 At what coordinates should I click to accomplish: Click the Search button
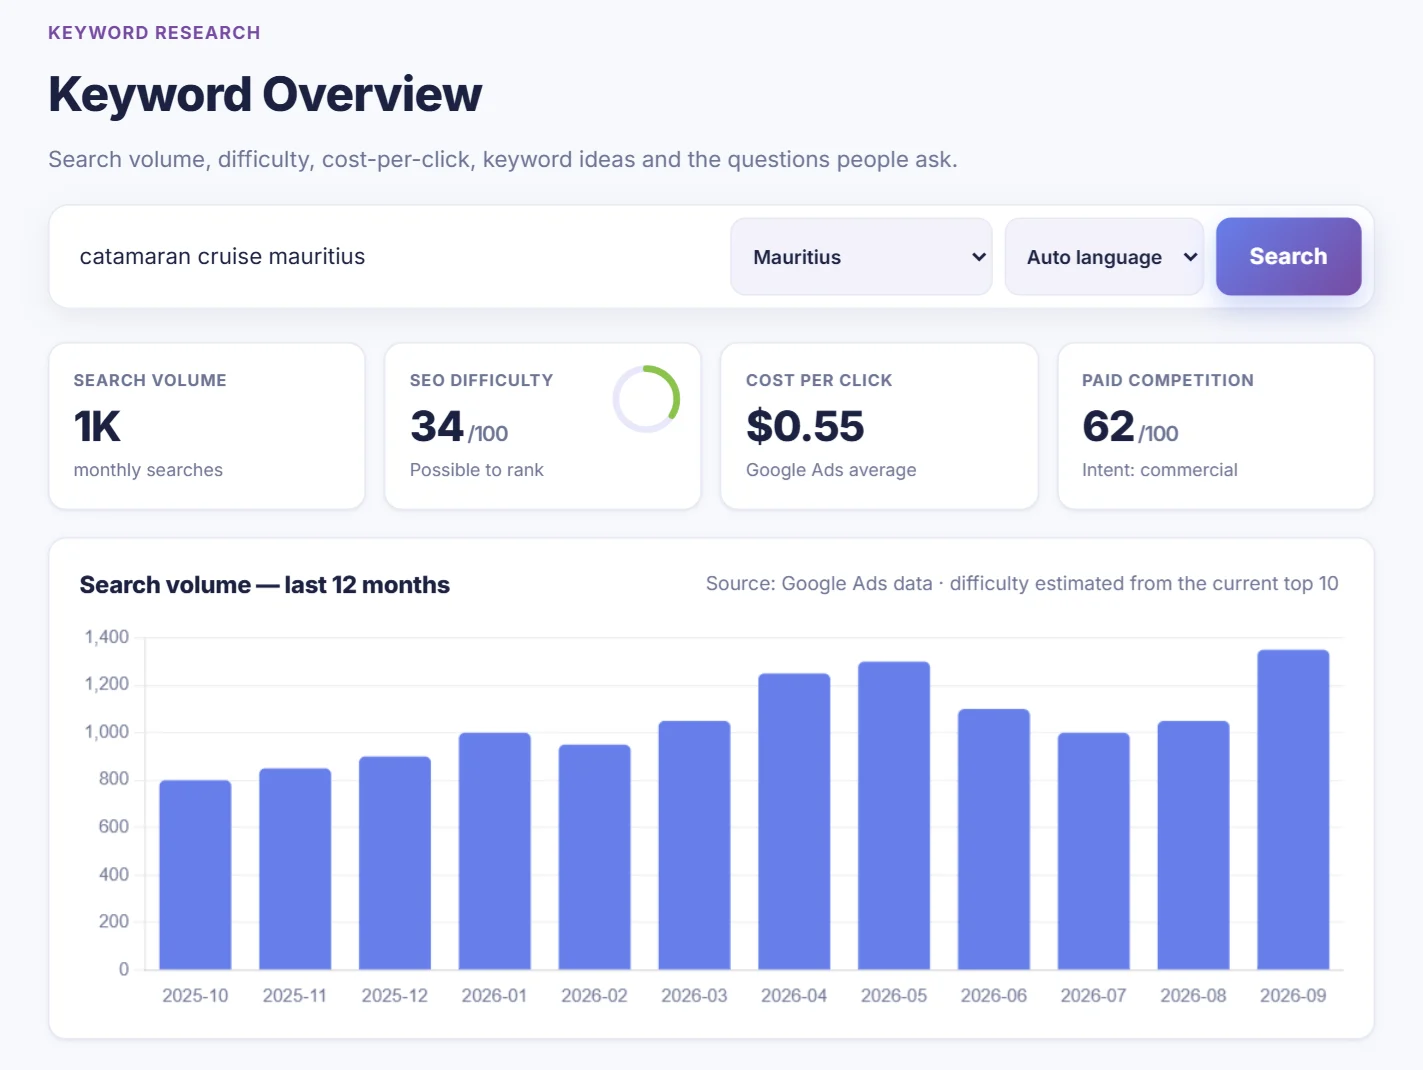click(x=1288, y=256)
